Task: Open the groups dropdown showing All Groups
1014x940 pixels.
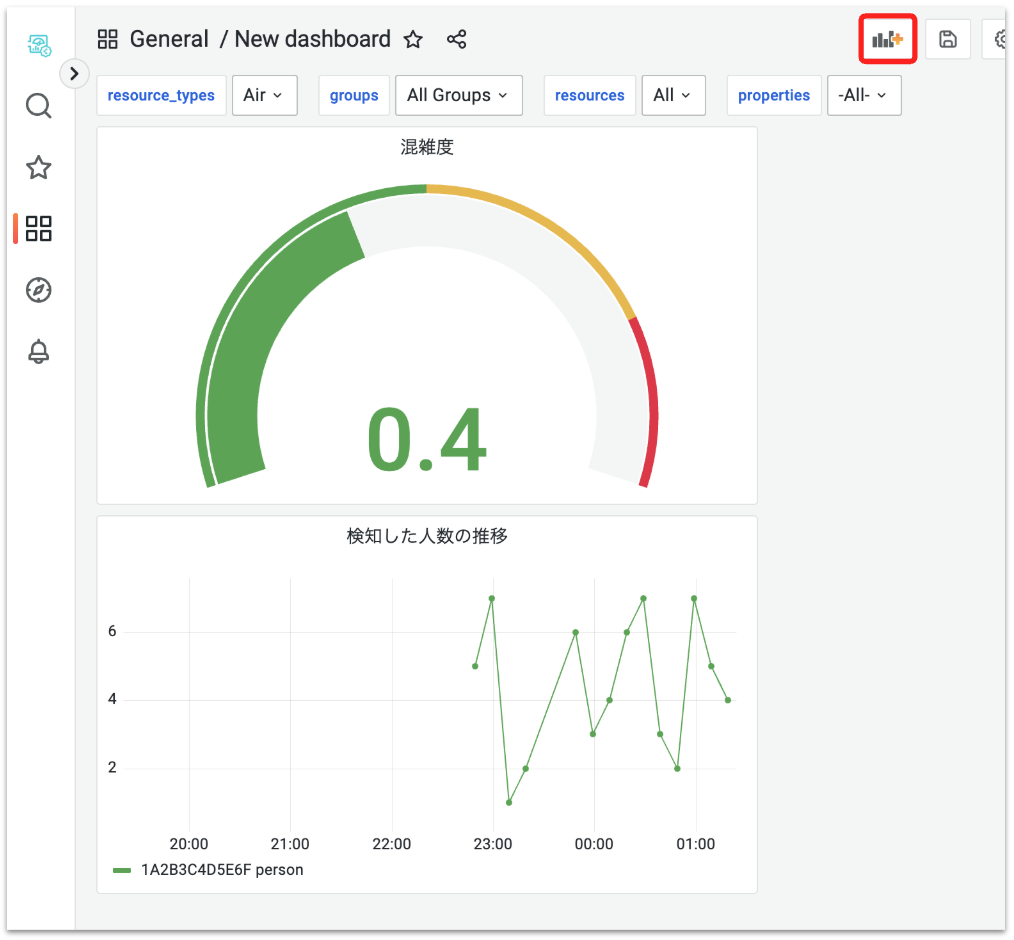Action: pos(458,96)
